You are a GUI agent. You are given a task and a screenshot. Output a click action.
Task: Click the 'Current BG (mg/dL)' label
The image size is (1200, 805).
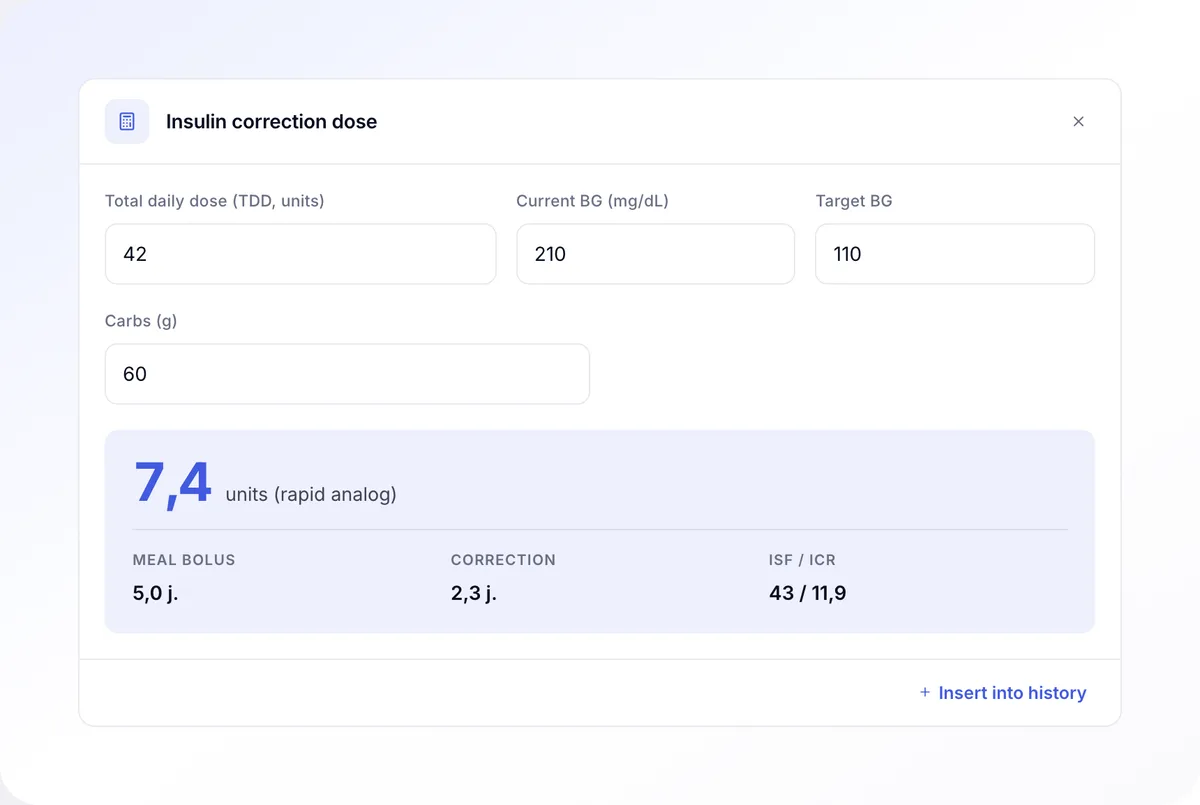593,201
